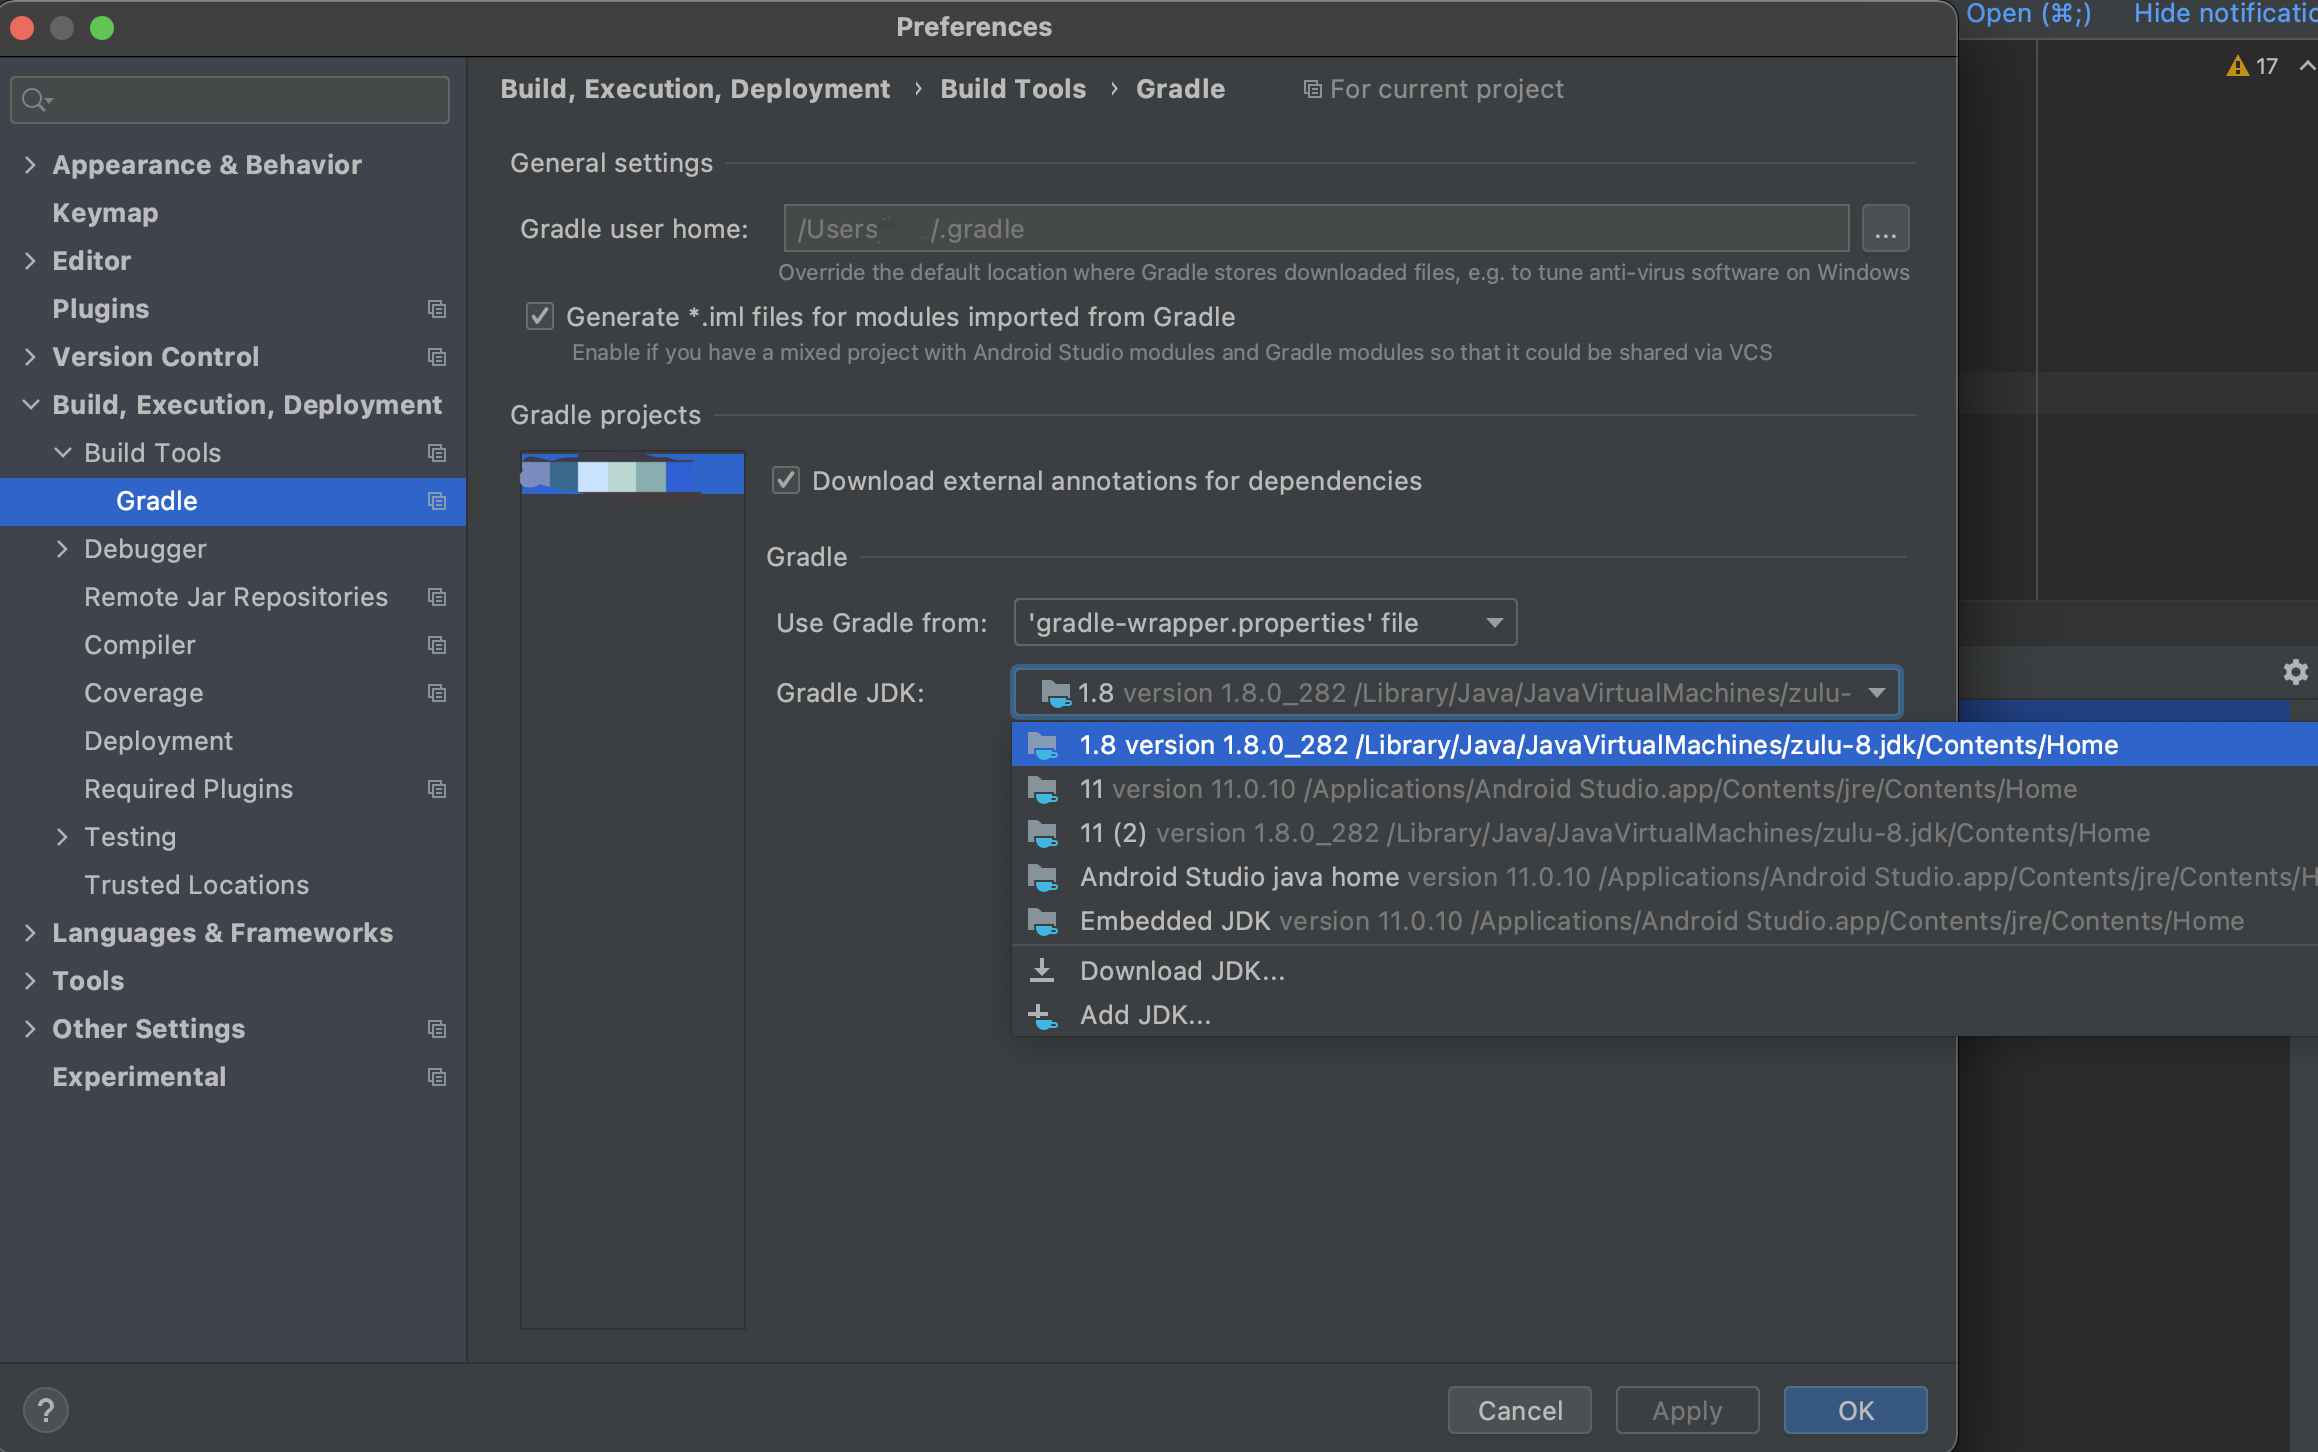The width and height of the screenshot is (2318, 1452).
Task: Choose Android Studio java home JDK option
Action: pyautogui.click(x=1664, y=877)
